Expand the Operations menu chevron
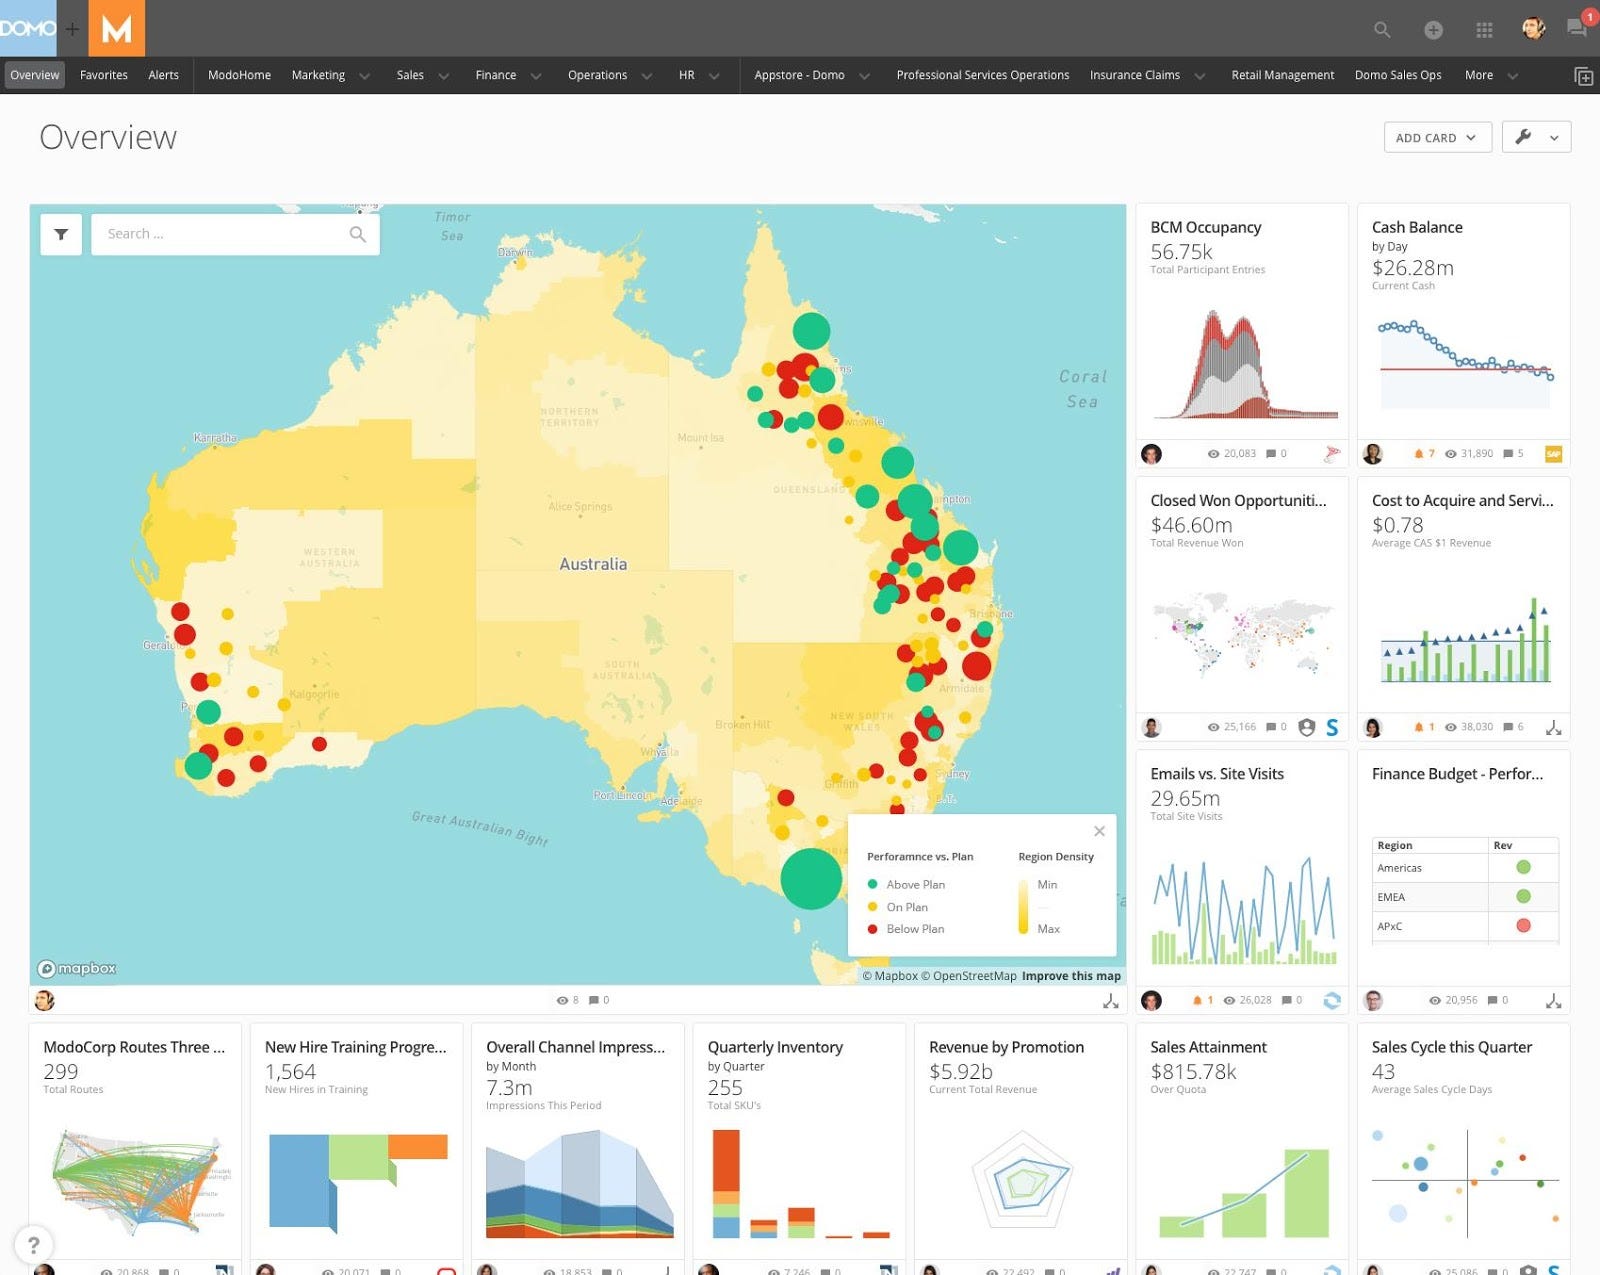This screenshot has width=1600, height=1275. point(647,76)
